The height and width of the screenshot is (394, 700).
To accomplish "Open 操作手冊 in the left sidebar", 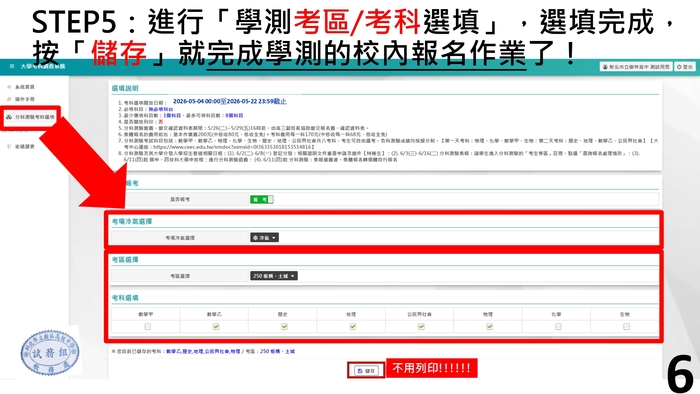I will (25, 99).
